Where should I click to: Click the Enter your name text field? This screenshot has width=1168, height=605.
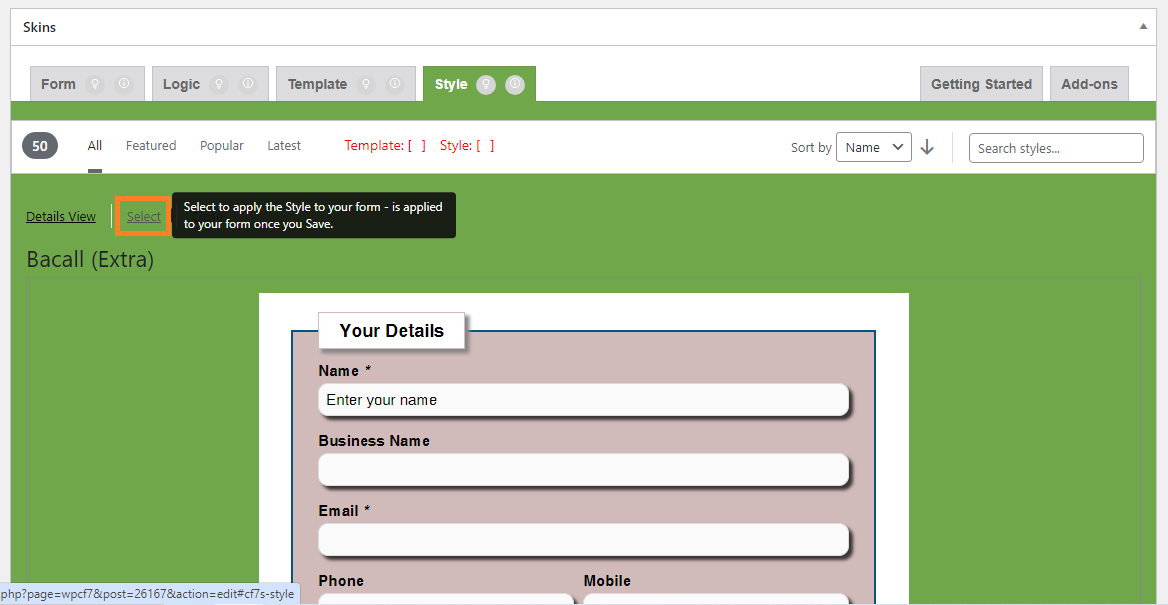pos(583,400)
